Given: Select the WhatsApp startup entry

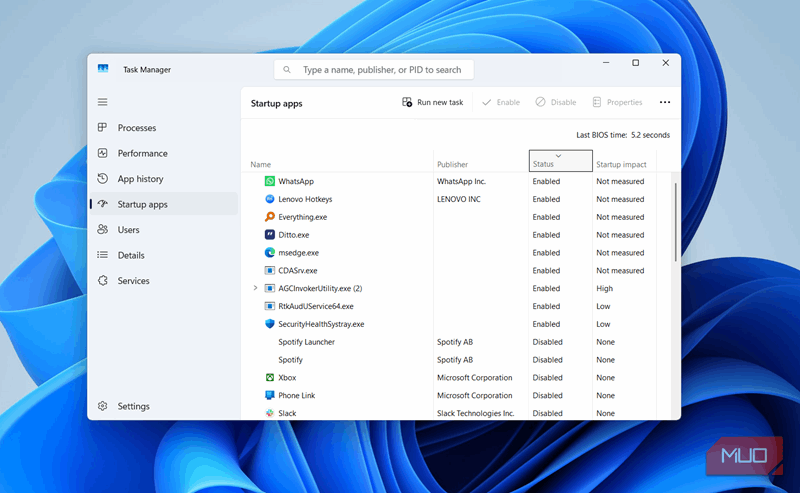Looking at the screenshot, I should [x=295, y=182].
